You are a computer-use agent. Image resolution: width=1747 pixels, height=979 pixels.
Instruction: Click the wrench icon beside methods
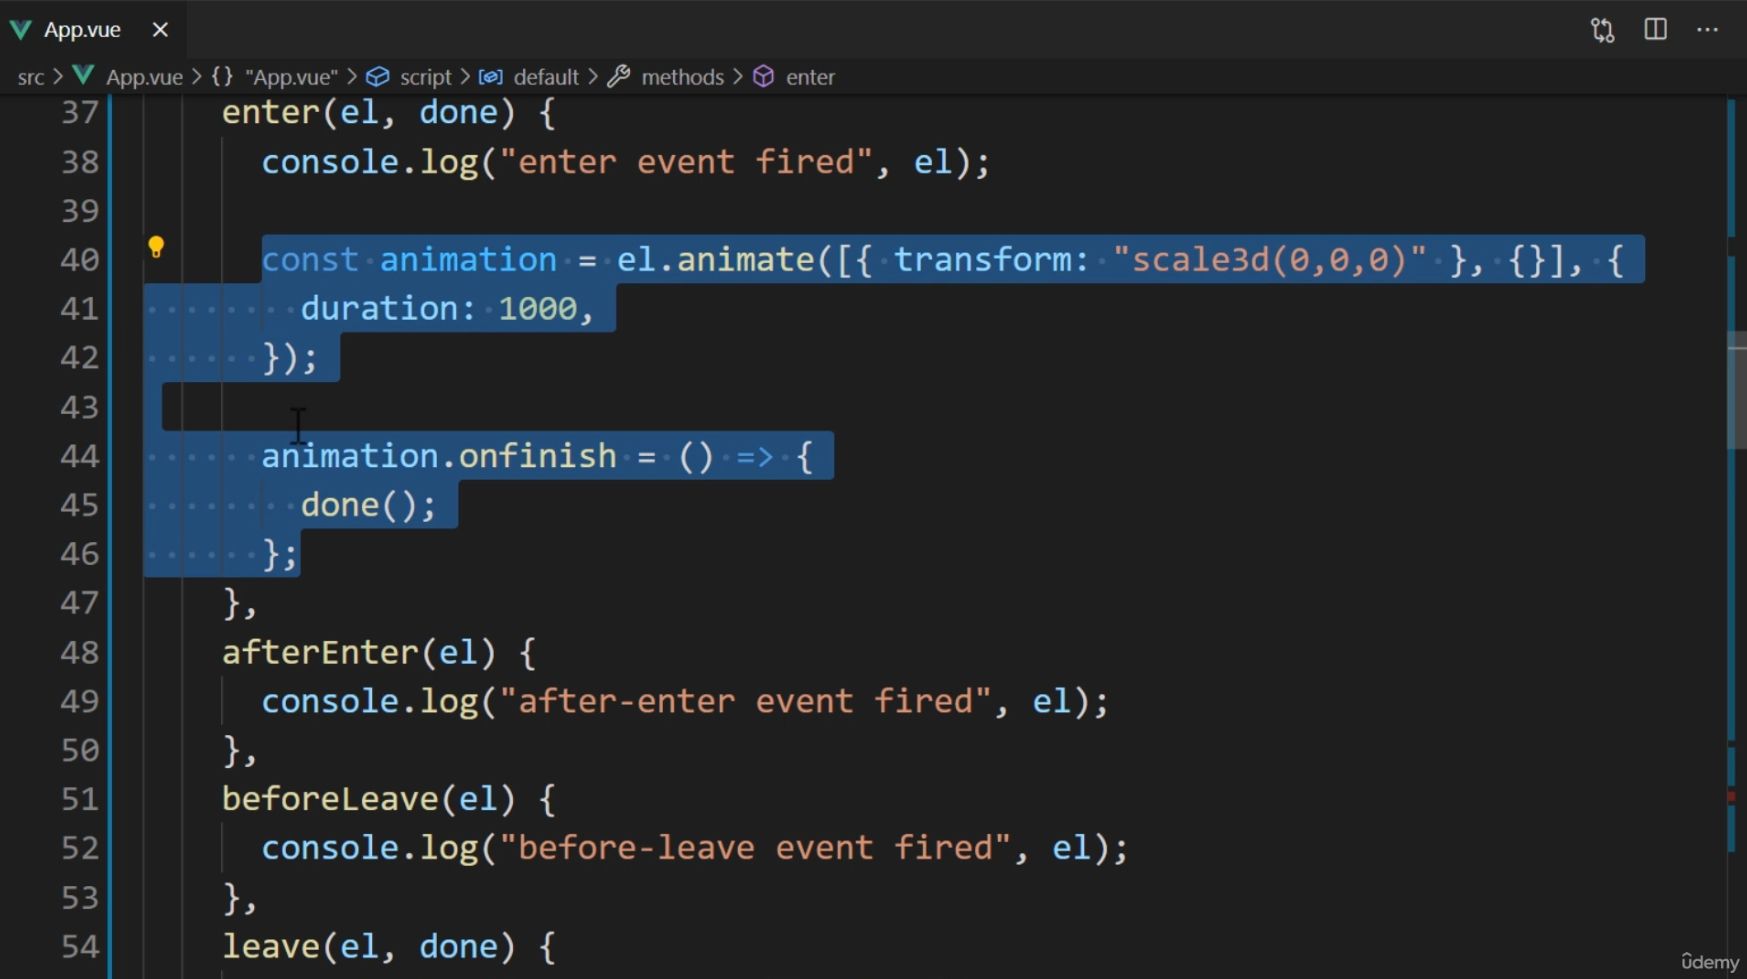tap(619, 76)
